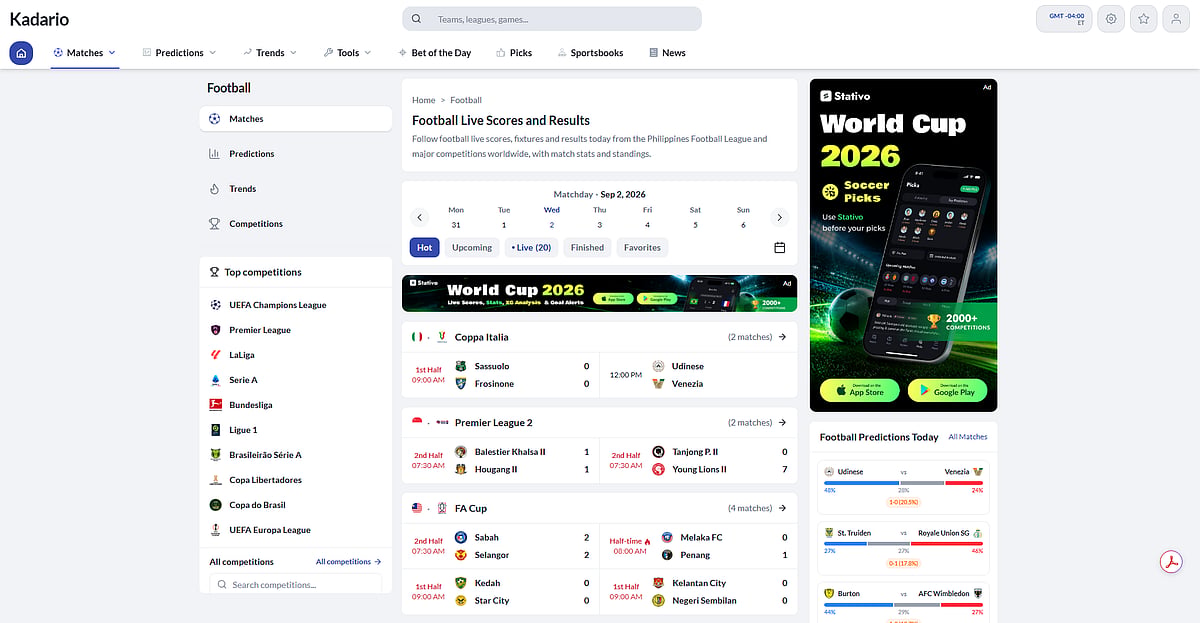
Task: Open the user account icon
Action: click(x=1176, y=19)
